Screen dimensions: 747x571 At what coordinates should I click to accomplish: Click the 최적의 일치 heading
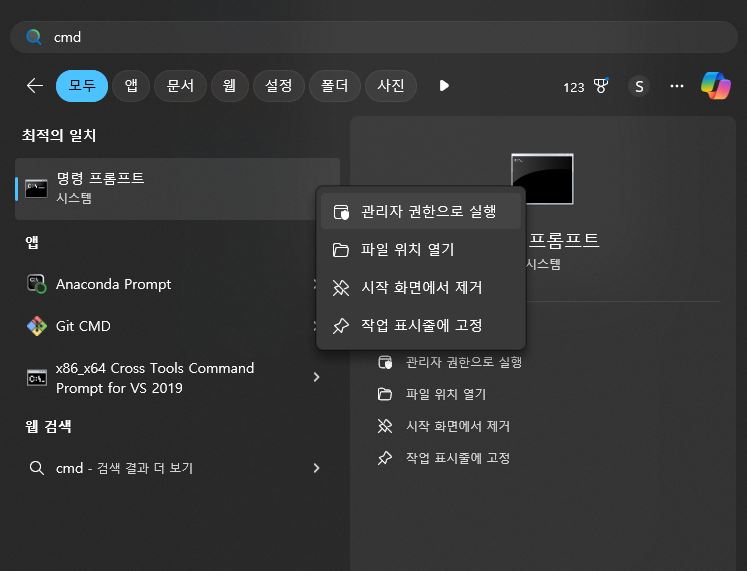[59, 136]
